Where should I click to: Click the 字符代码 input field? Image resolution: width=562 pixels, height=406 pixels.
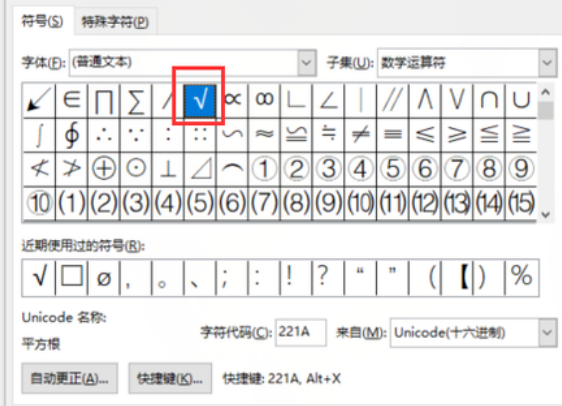click(x=301, y=332)
